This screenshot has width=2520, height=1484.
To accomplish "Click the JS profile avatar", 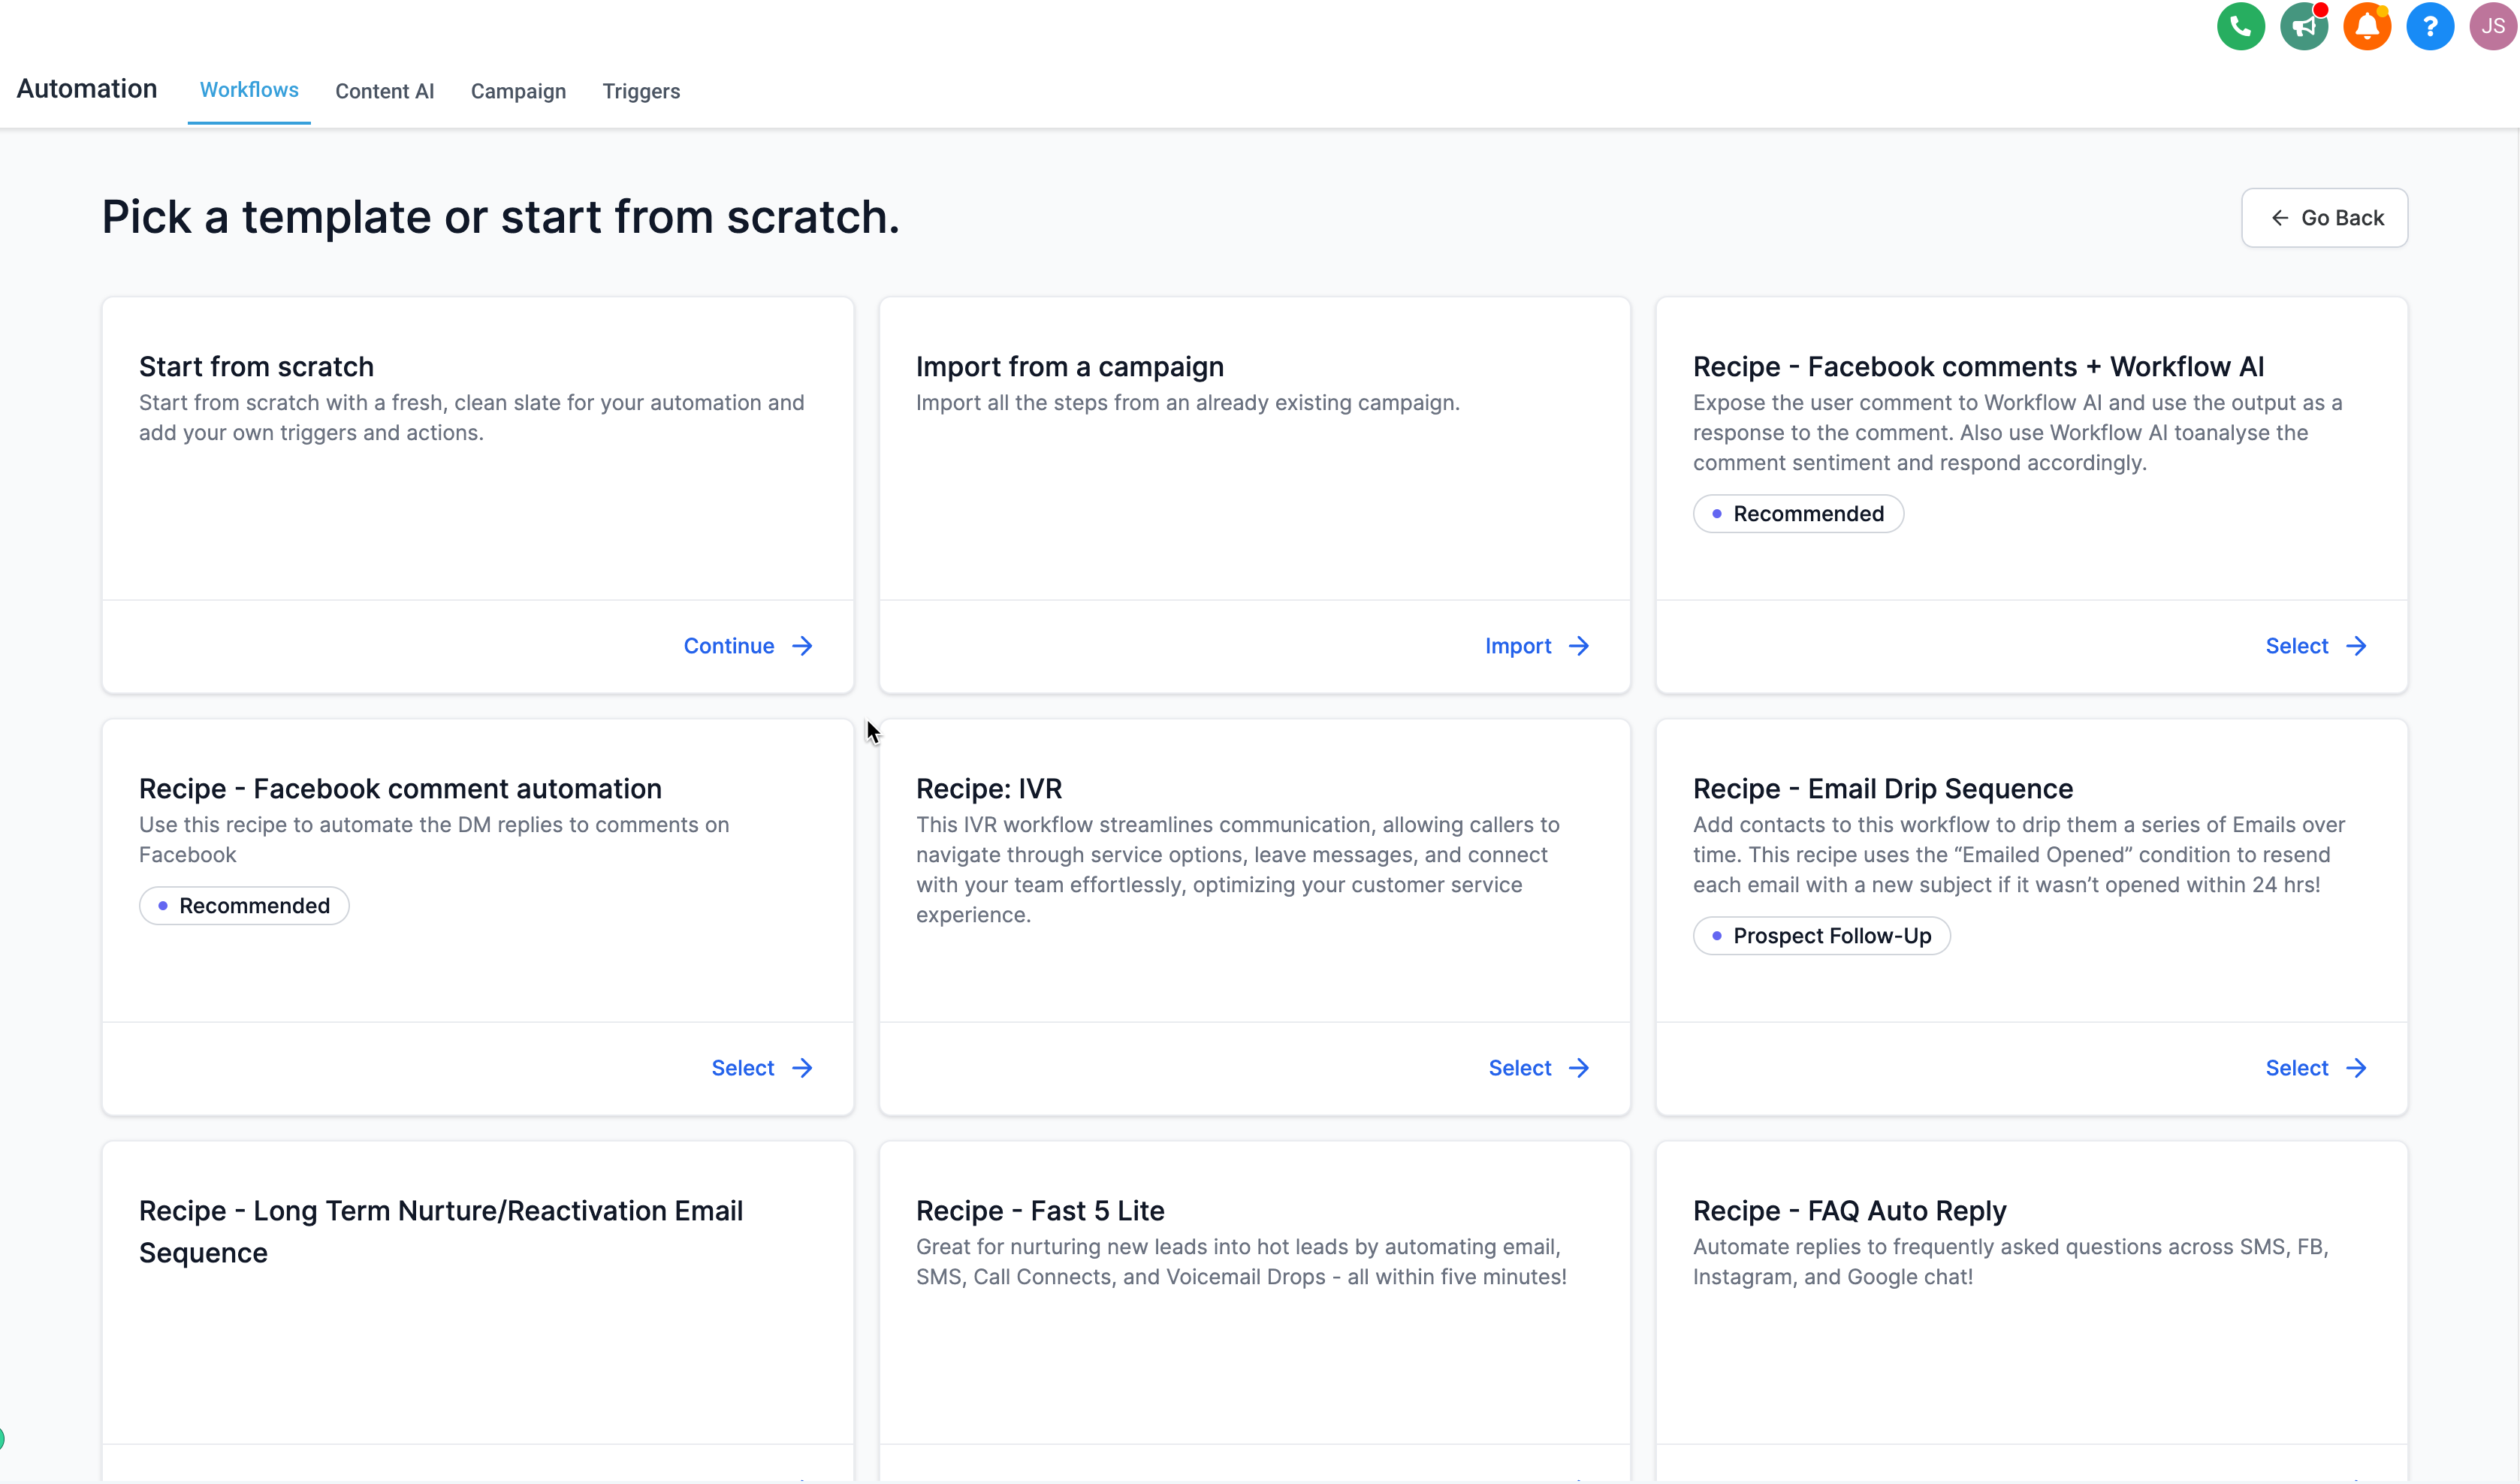I will tap(2492, 26).
